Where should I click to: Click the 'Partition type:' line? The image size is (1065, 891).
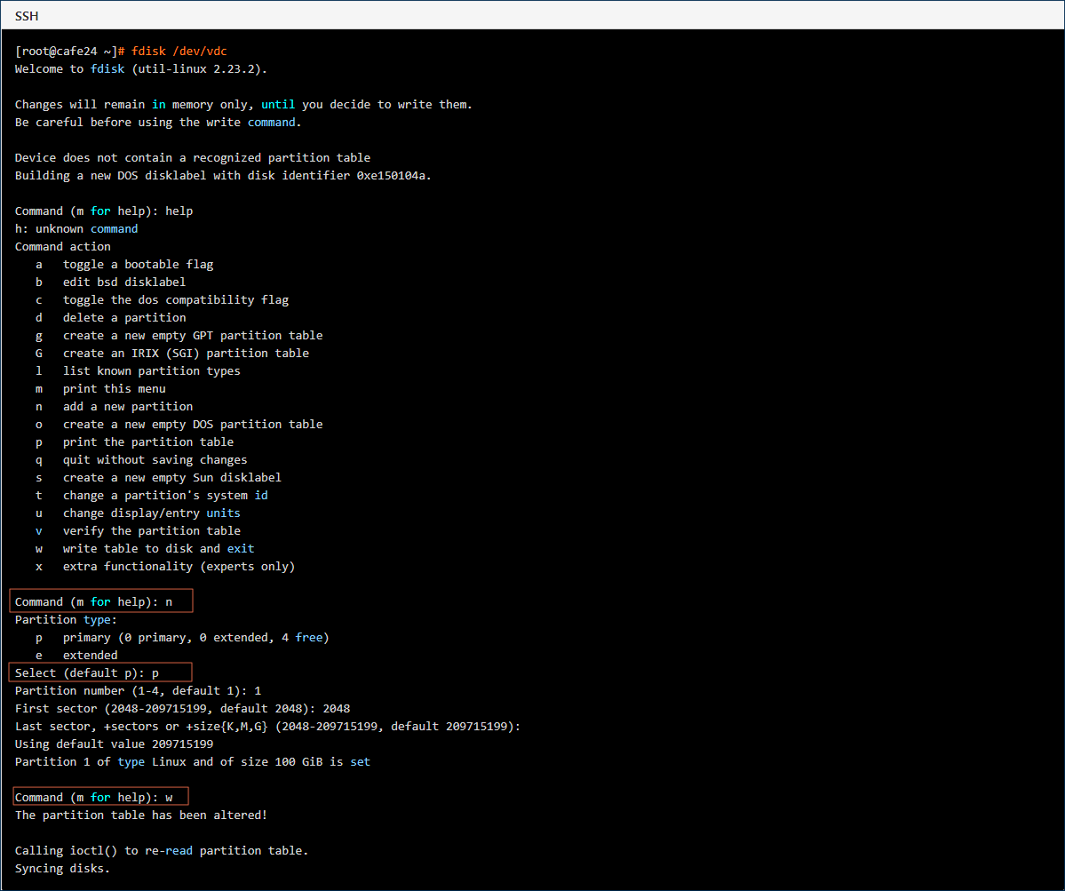pos(66,619)
